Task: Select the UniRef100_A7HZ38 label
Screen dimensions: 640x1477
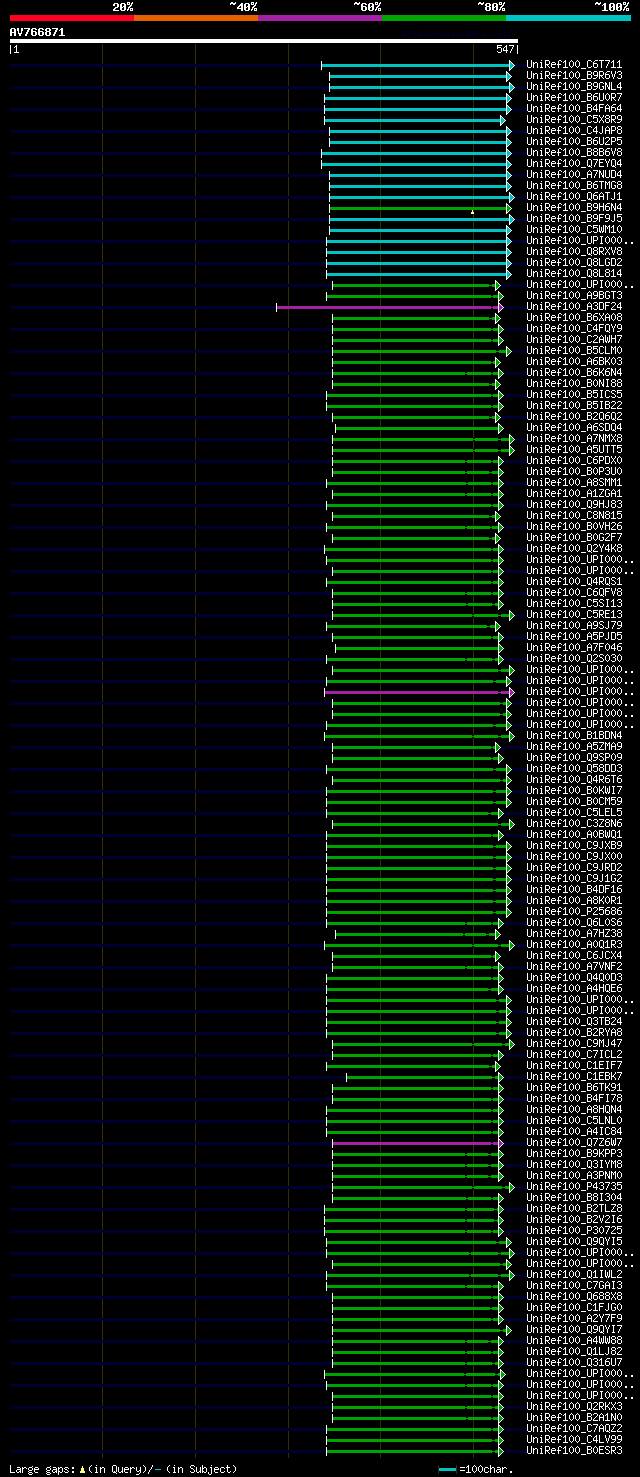Action: tap(574, 934)
